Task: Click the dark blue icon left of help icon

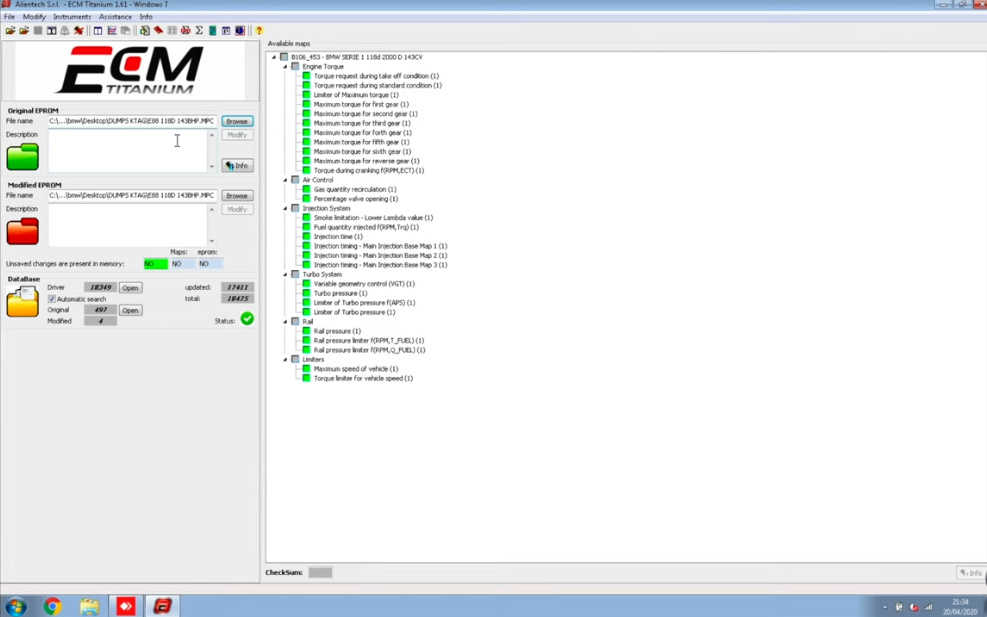Action: (x=240, y=30)
